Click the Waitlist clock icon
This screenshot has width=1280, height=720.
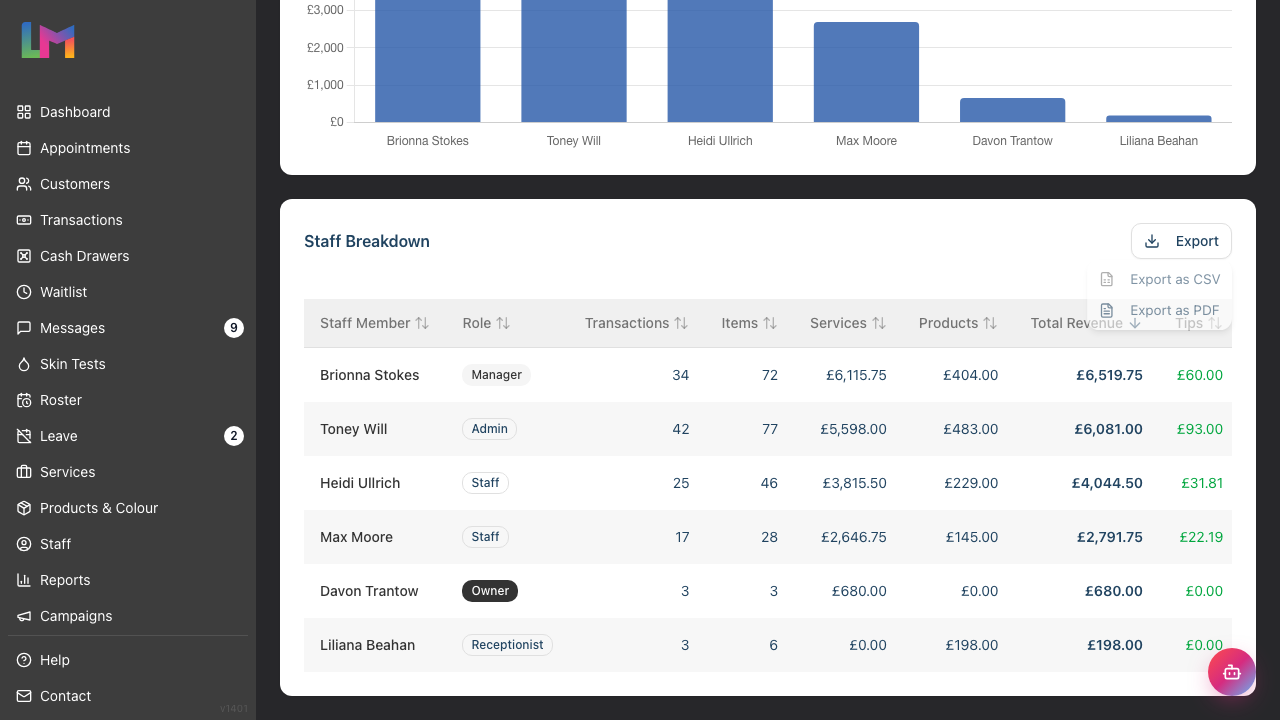[x=24, y=292]
